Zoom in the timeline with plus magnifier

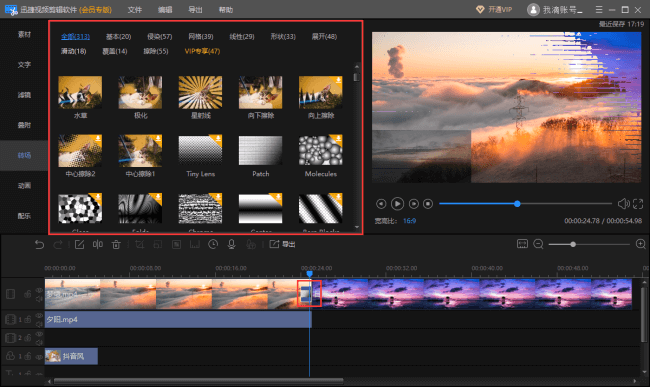tap(640, 244)
